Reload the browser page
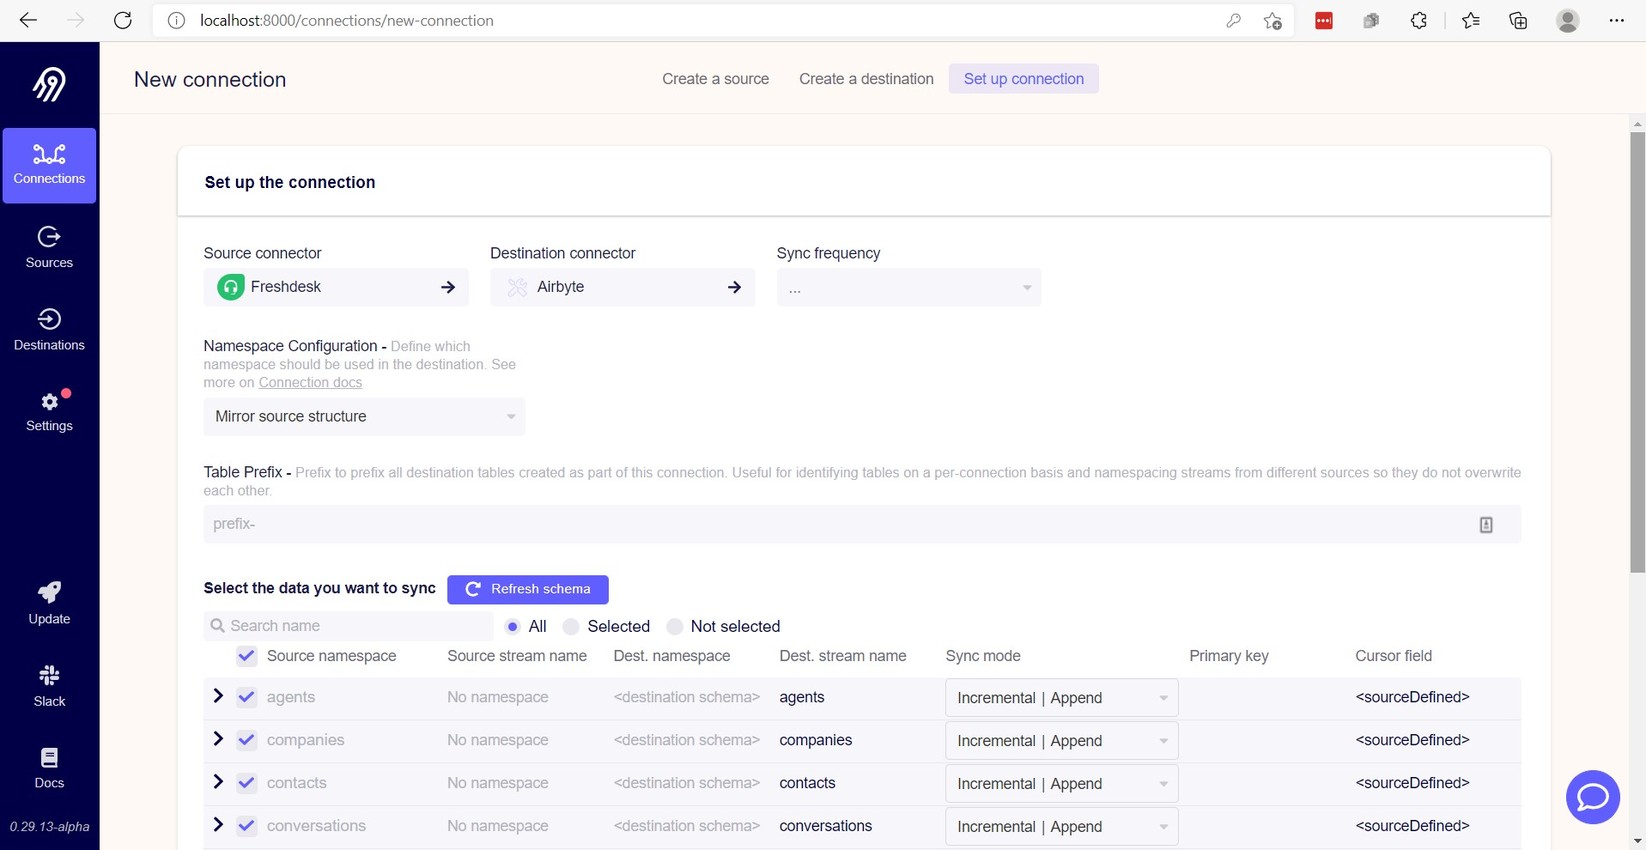This screenshot has width=1646, height=850. 122,20
